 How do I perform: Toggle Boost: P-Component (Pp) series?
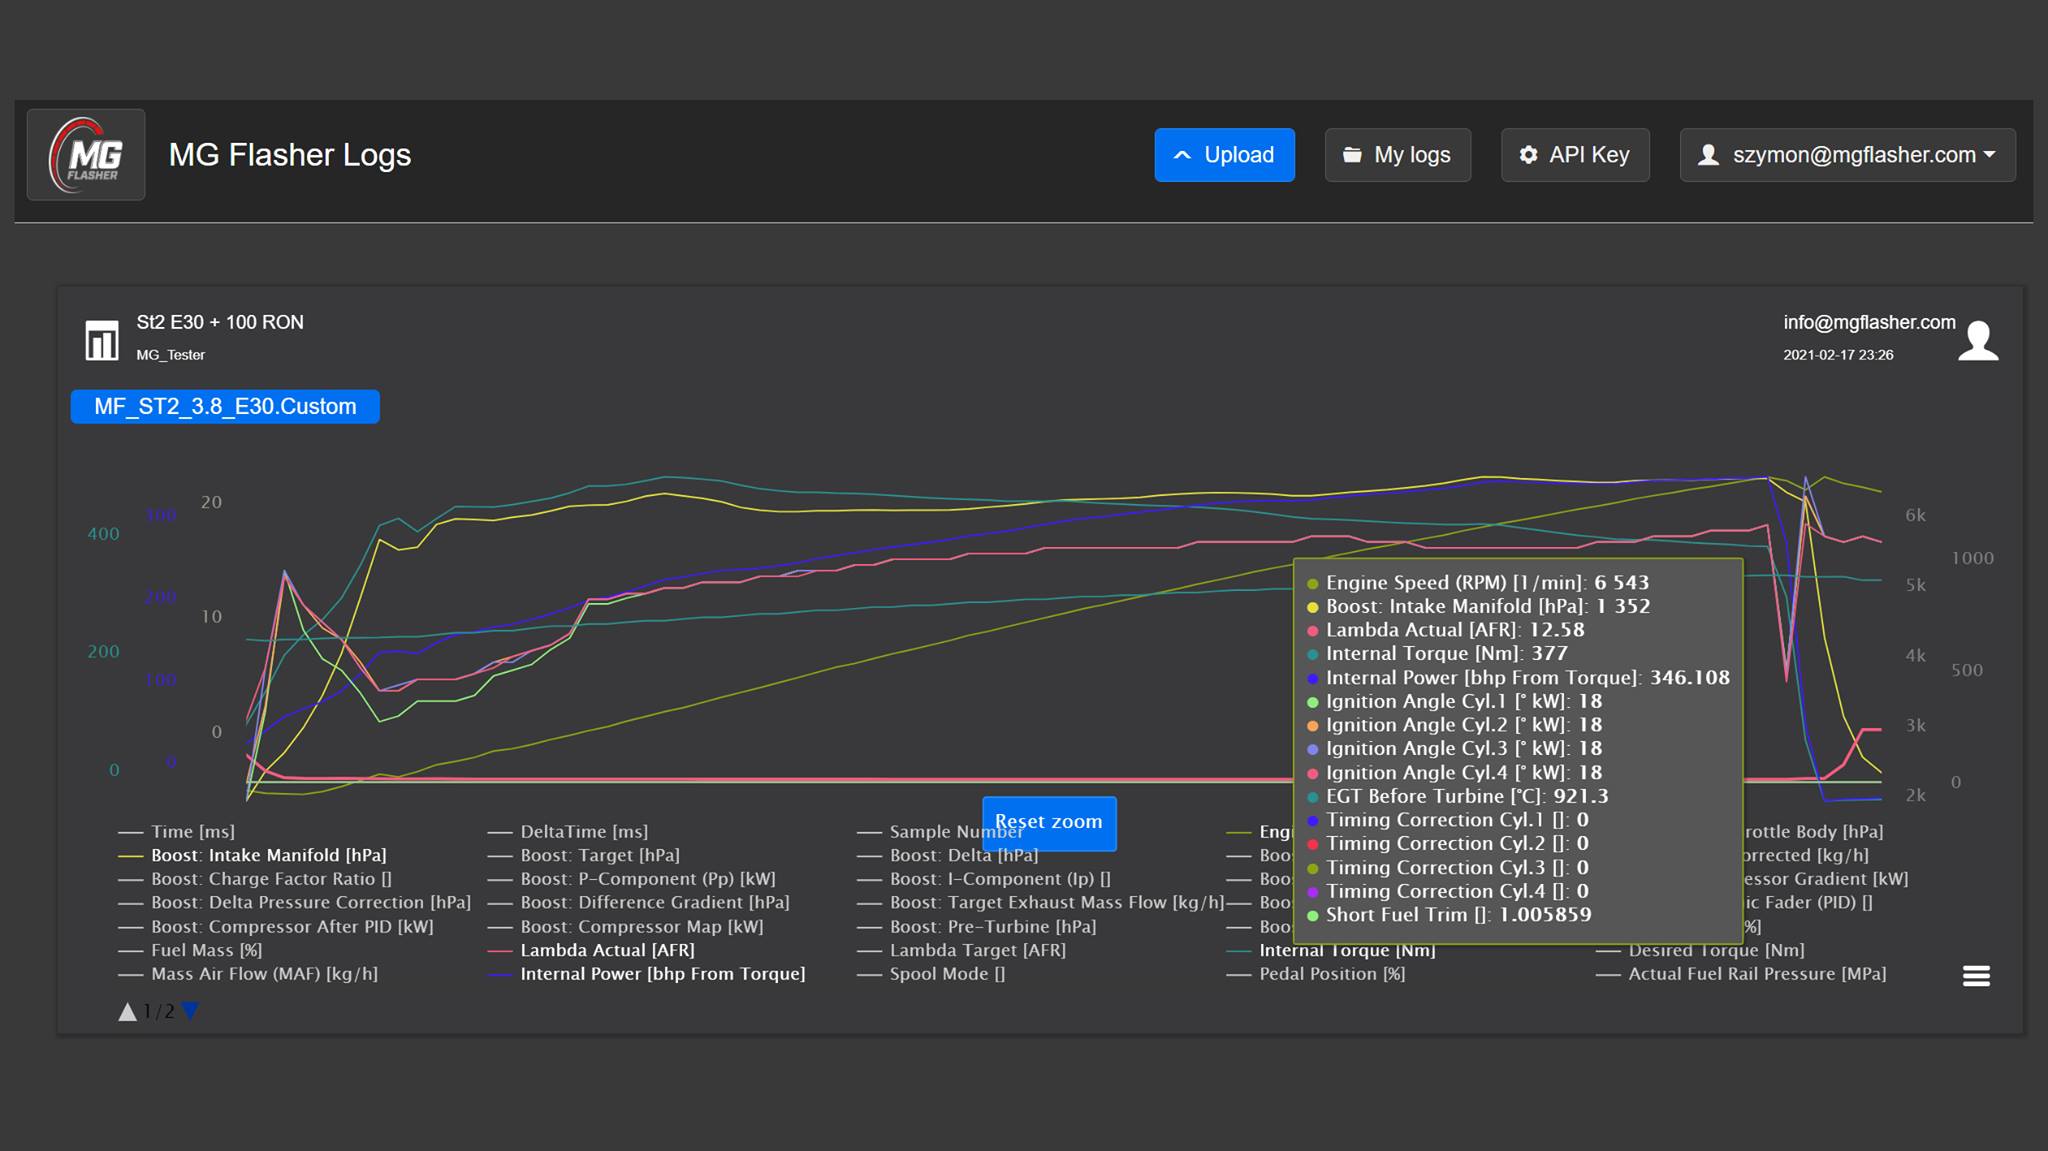pos(631,879)
